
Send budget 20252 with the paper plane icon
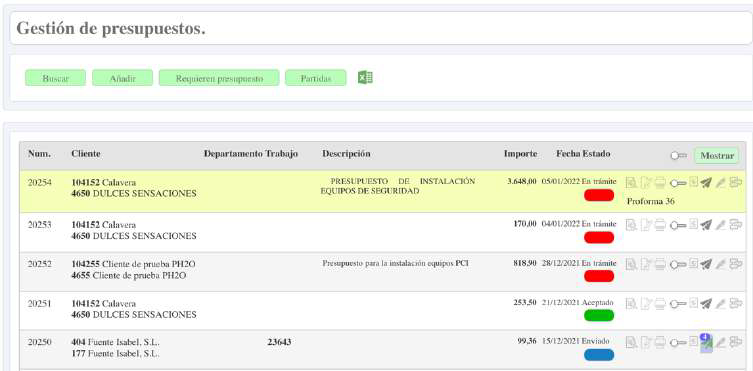click(x=705, y=263)
